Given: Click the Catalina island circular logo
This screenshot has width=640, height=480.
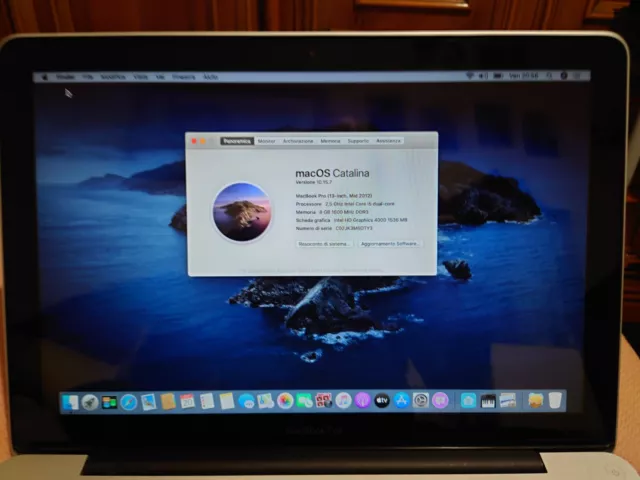Looking at the screenshot, I should 242,212.
